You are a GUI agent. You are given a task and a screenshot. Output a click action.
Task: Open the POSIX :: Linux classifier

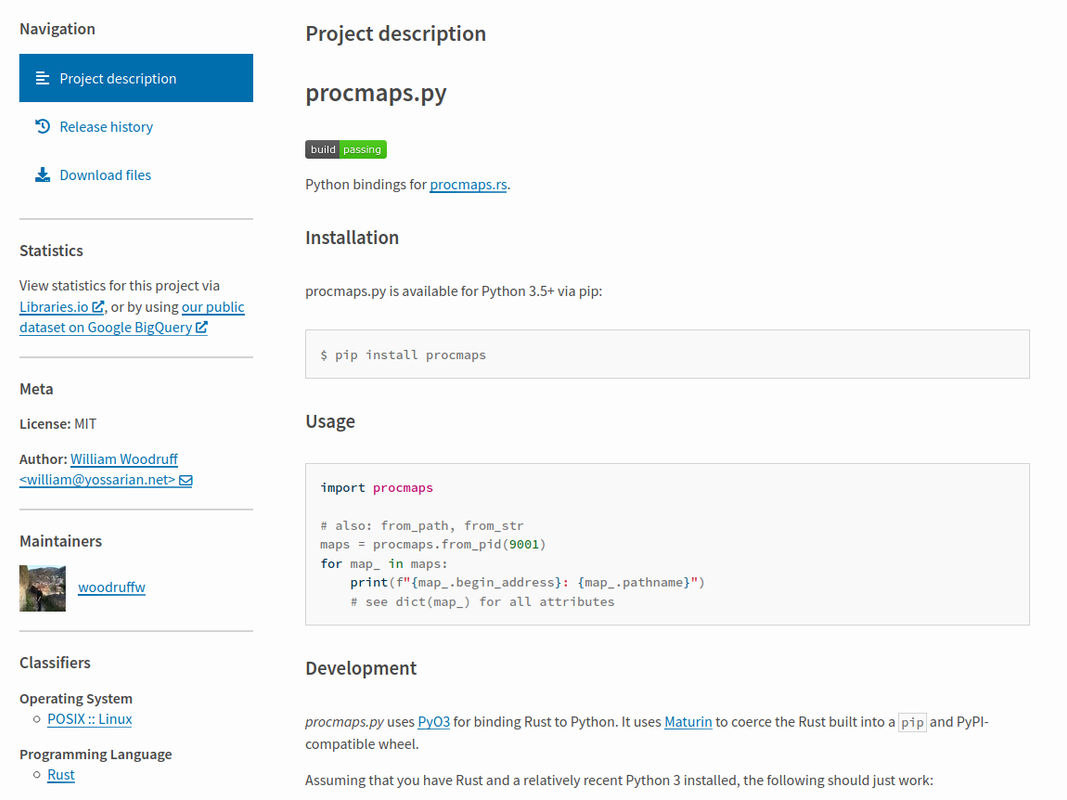[90, 719]
